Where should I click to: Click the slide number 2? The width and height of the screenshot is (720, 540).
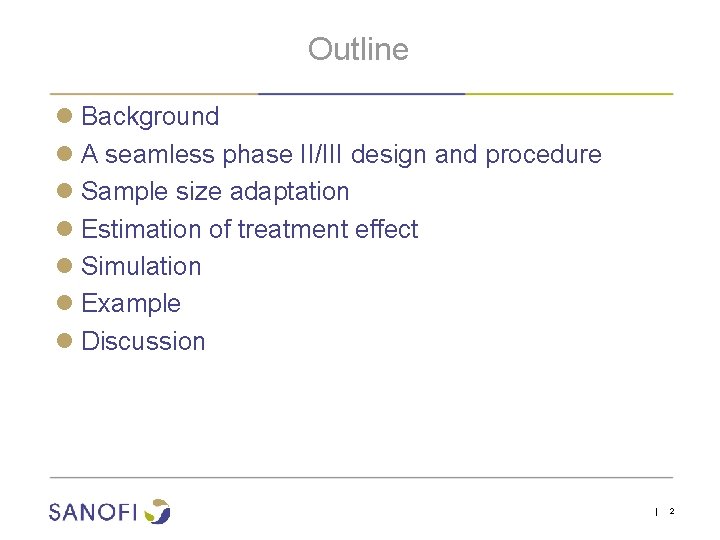[x=672, y=512]
